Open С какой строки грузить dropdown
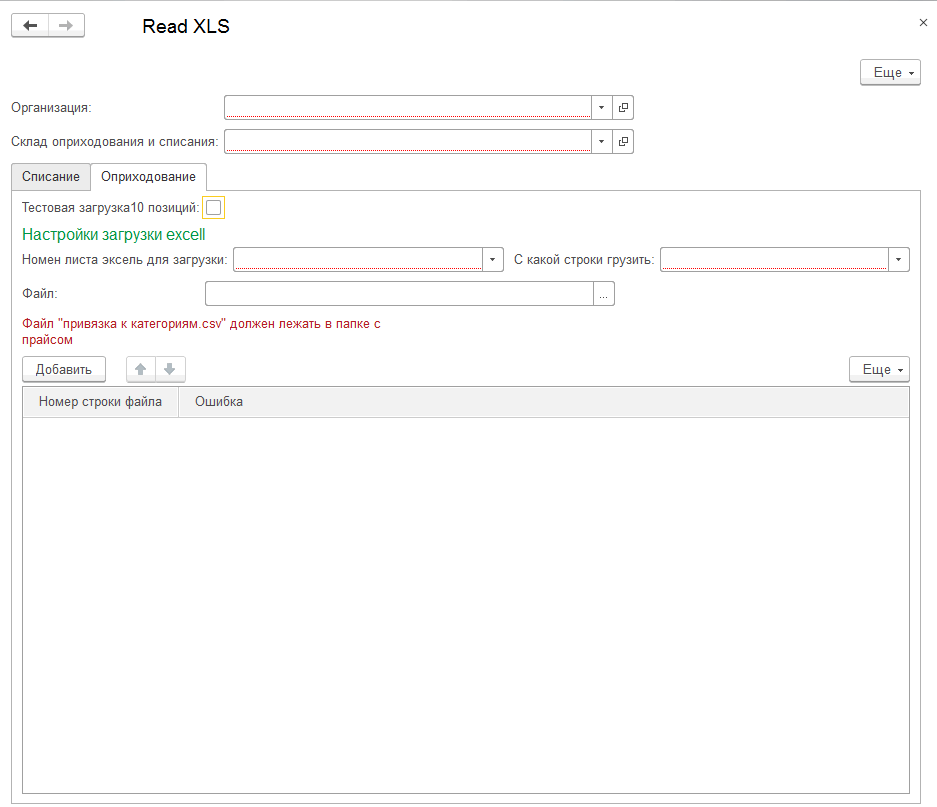937x807 pixels. click(x=899, y=260)
